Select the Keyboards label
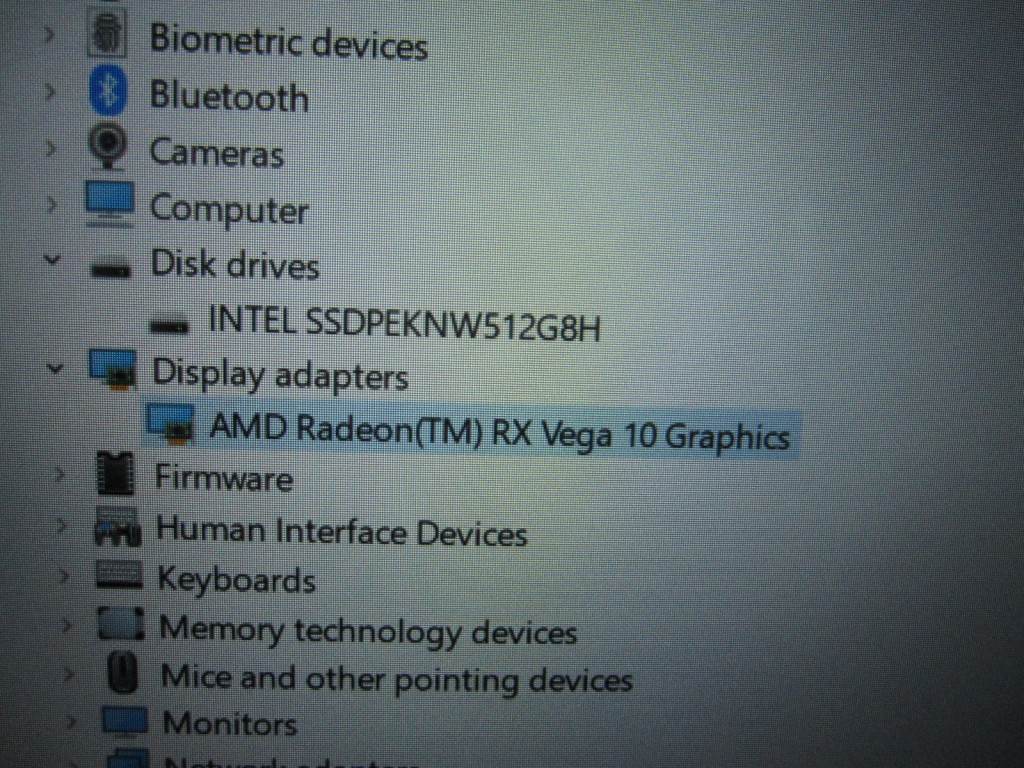The height and width of the screenshot is (768, 1024). coord(236,579)
